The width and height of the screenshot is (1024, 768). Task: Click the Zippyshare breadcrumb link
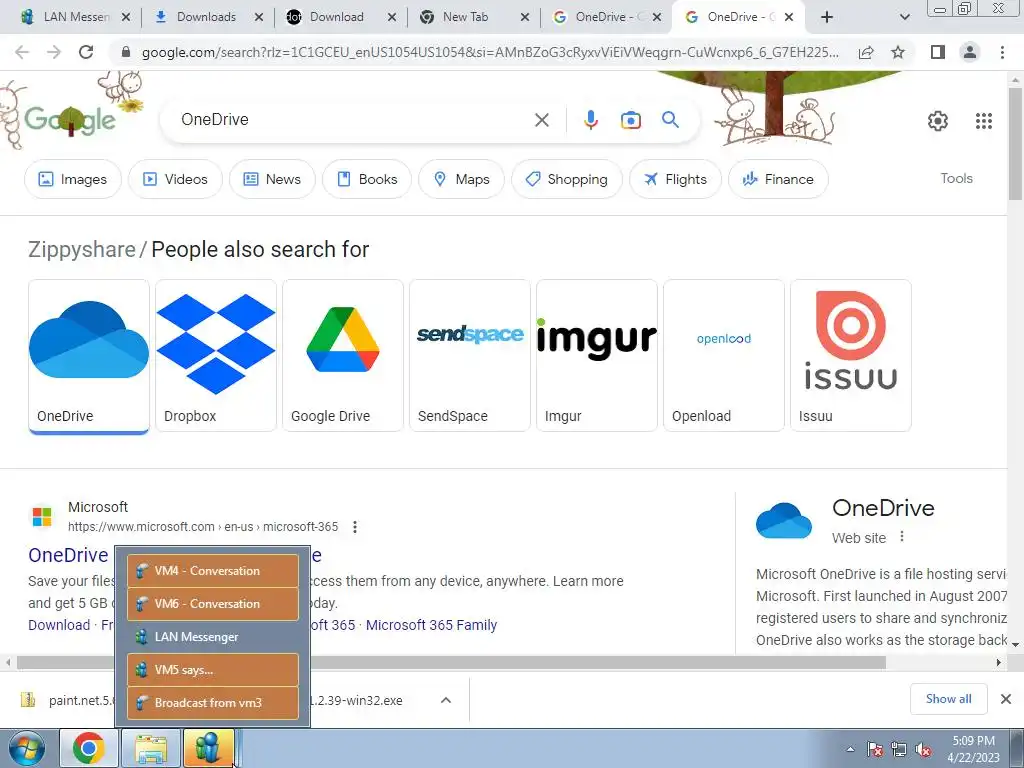click(82, 249)
